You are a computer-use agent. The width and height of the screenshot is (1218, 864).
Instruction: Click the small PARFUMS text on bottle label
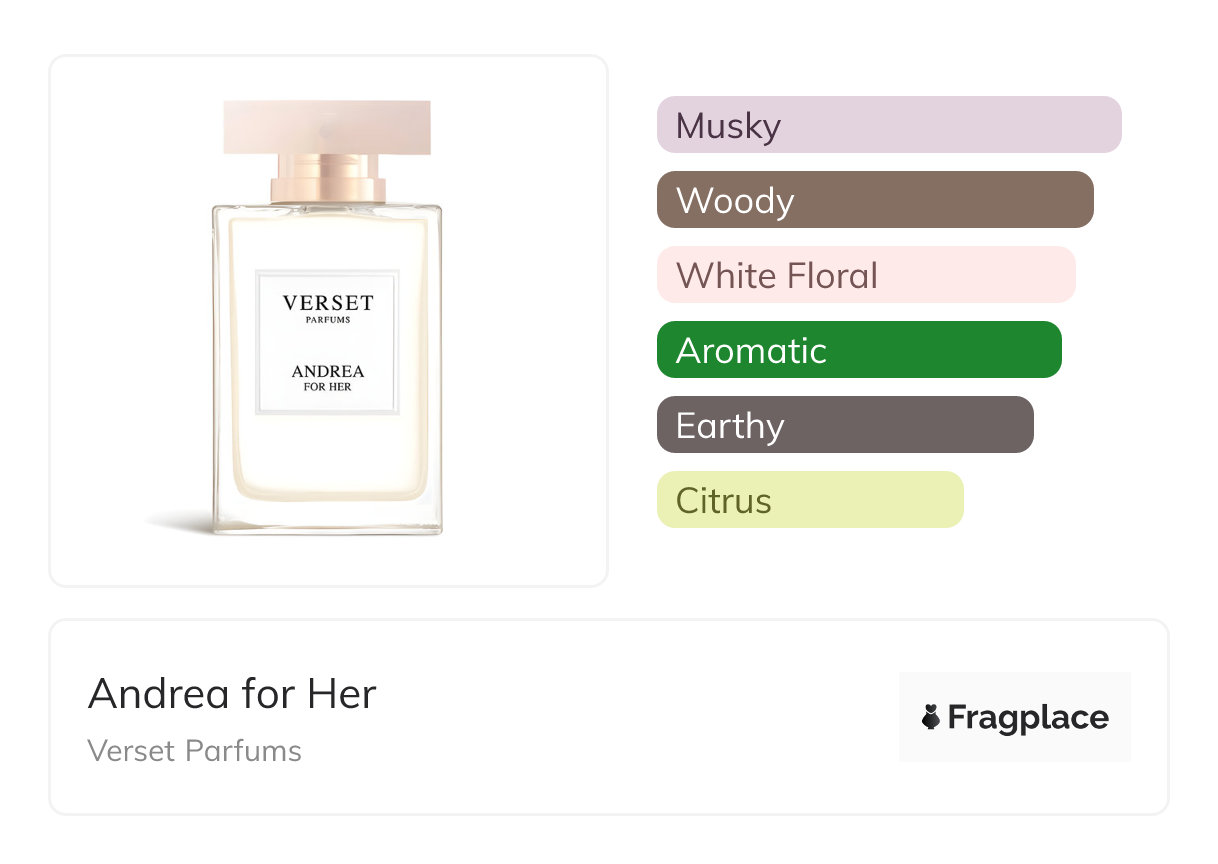328,321
